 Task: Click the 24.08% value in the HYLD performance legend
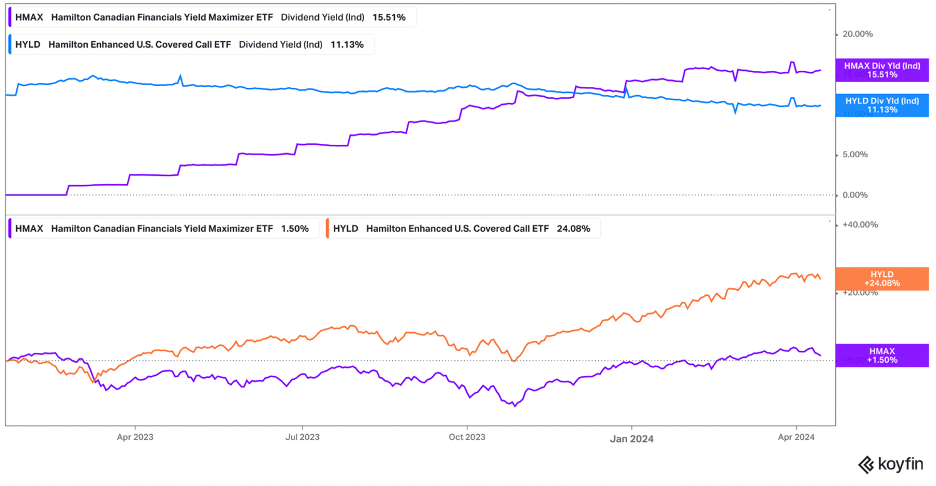tap(573, 228)
